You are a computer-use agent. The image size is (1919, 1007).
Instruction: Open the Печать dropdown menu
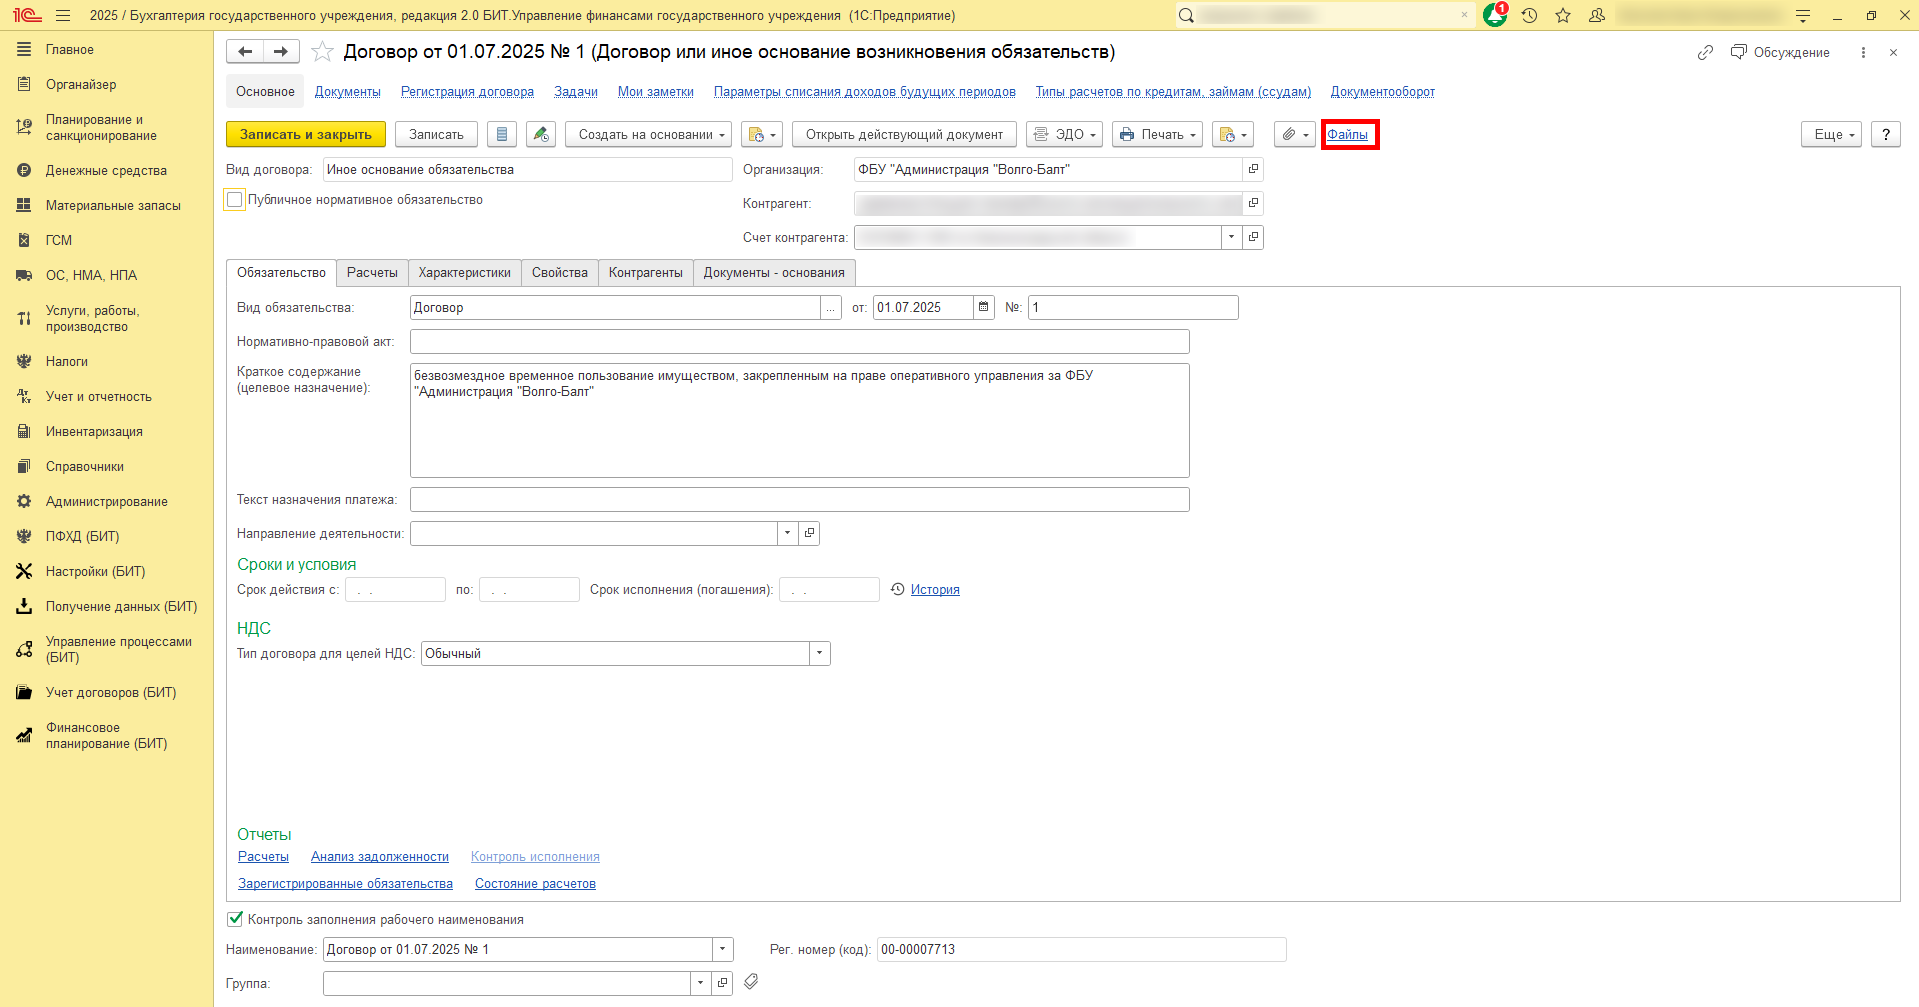[x=1157, y=134]
